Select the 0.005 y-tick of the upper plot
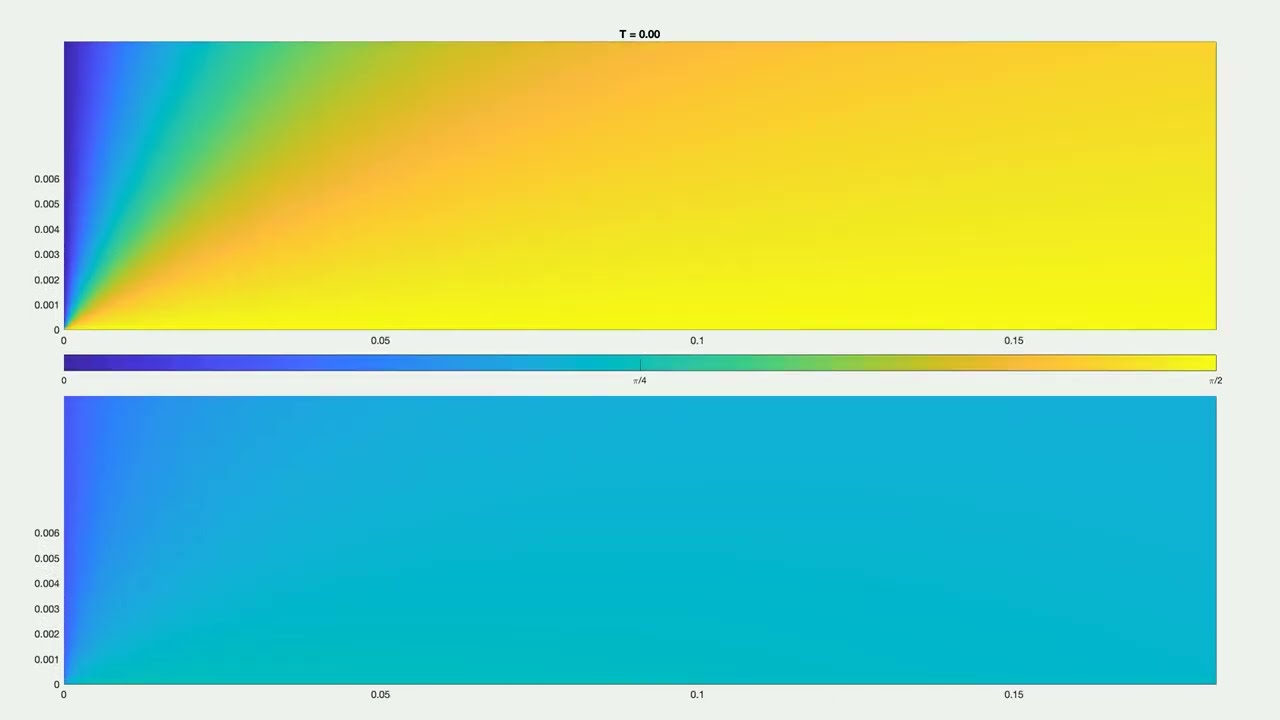The width and height of the screenshot is (1280, 720). tap(47, 204)
